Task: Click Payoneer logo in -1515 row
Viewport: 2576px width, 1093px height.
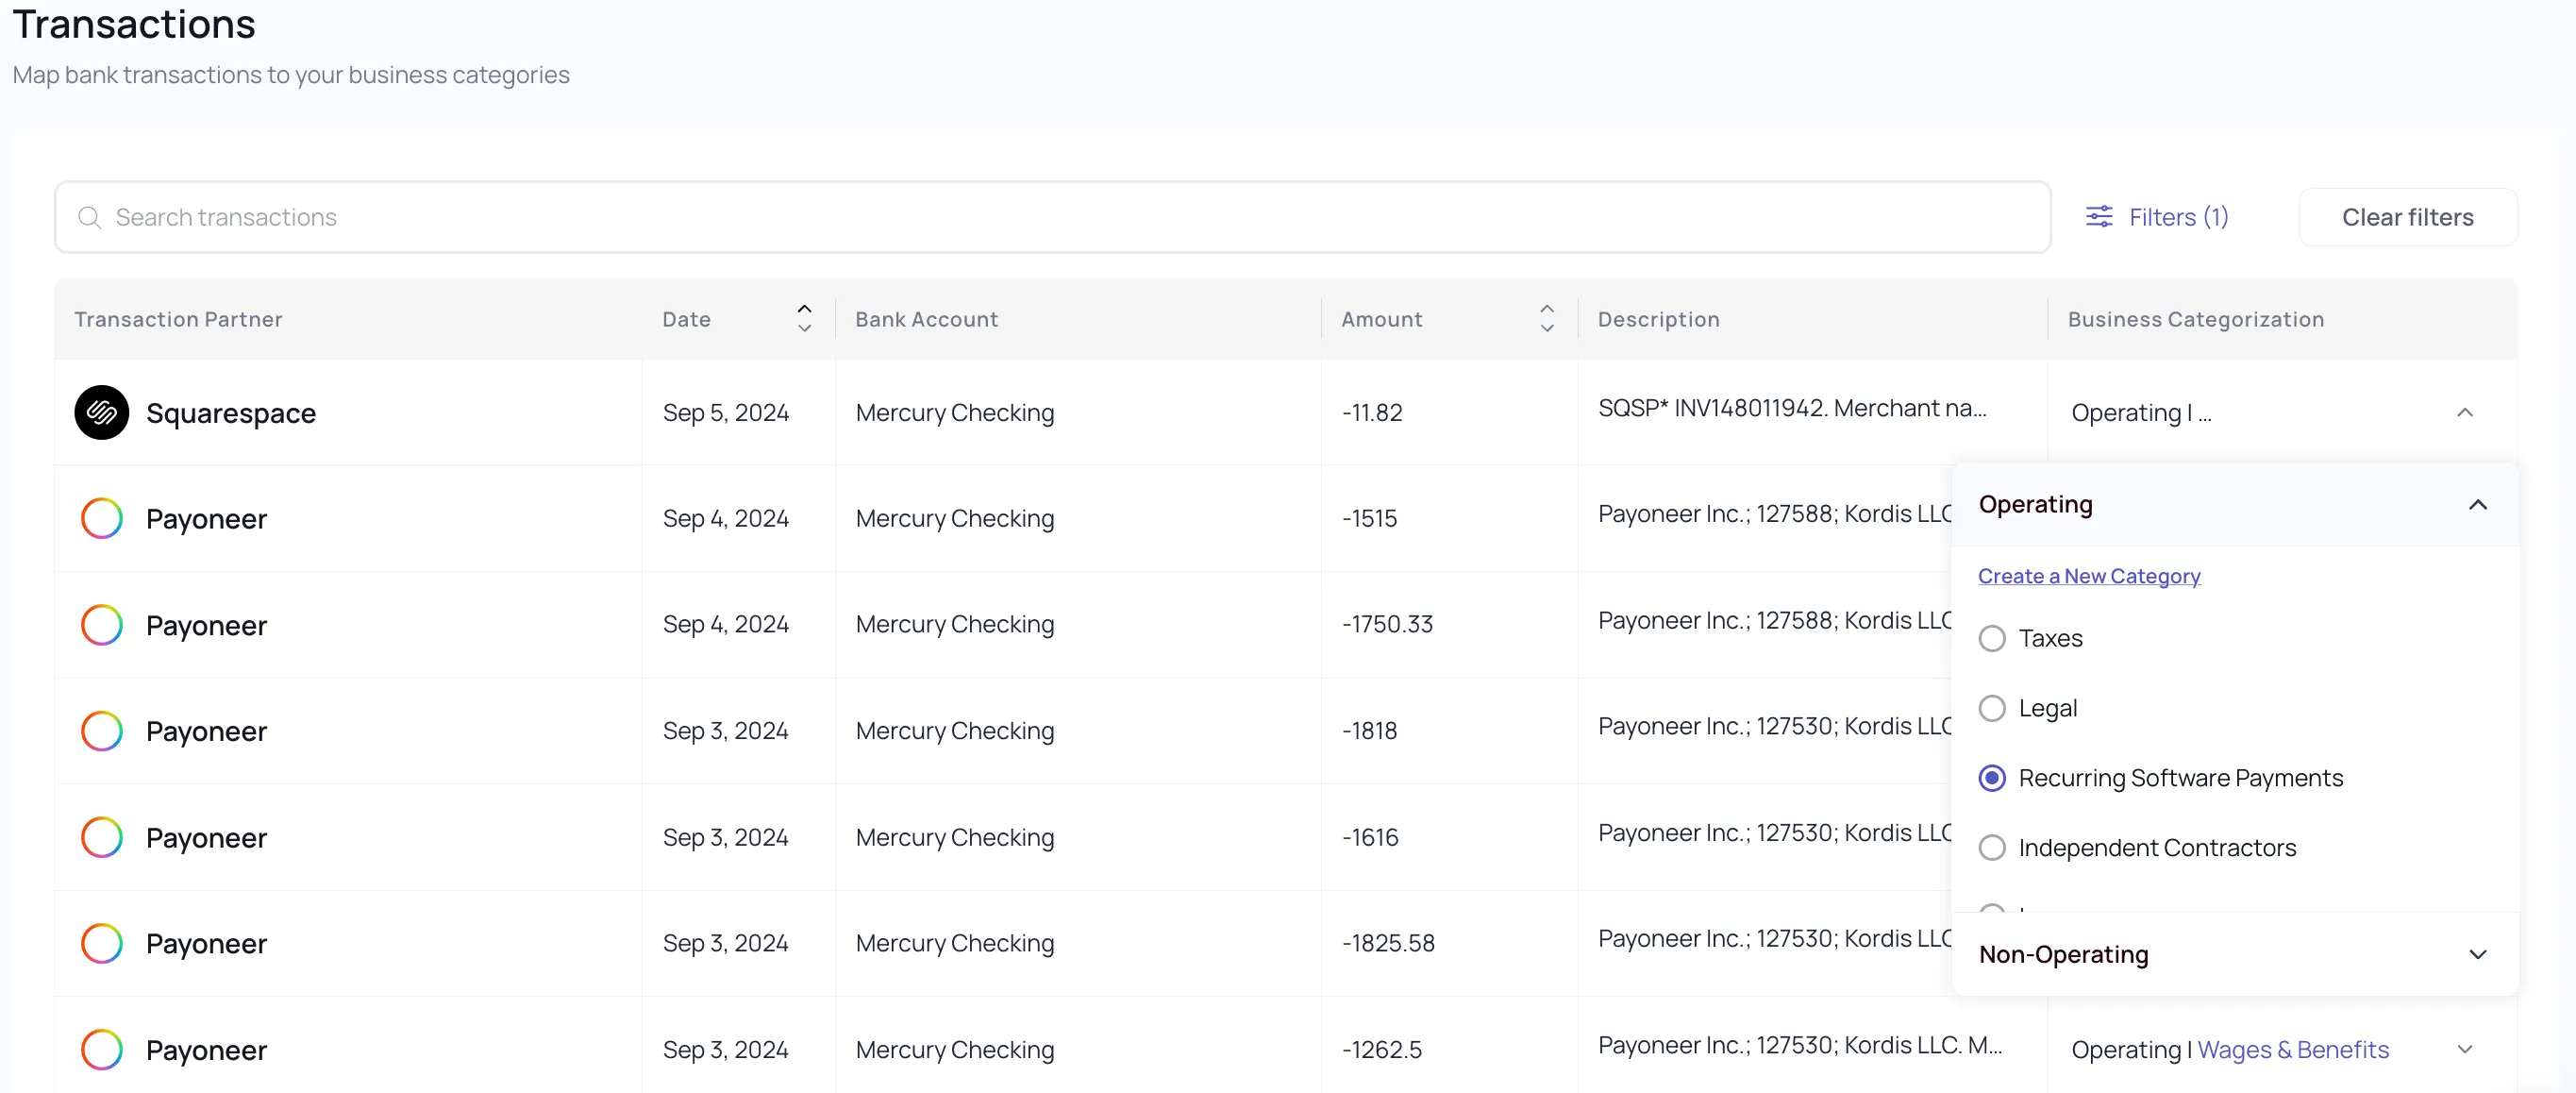Action: click(102, 518)
